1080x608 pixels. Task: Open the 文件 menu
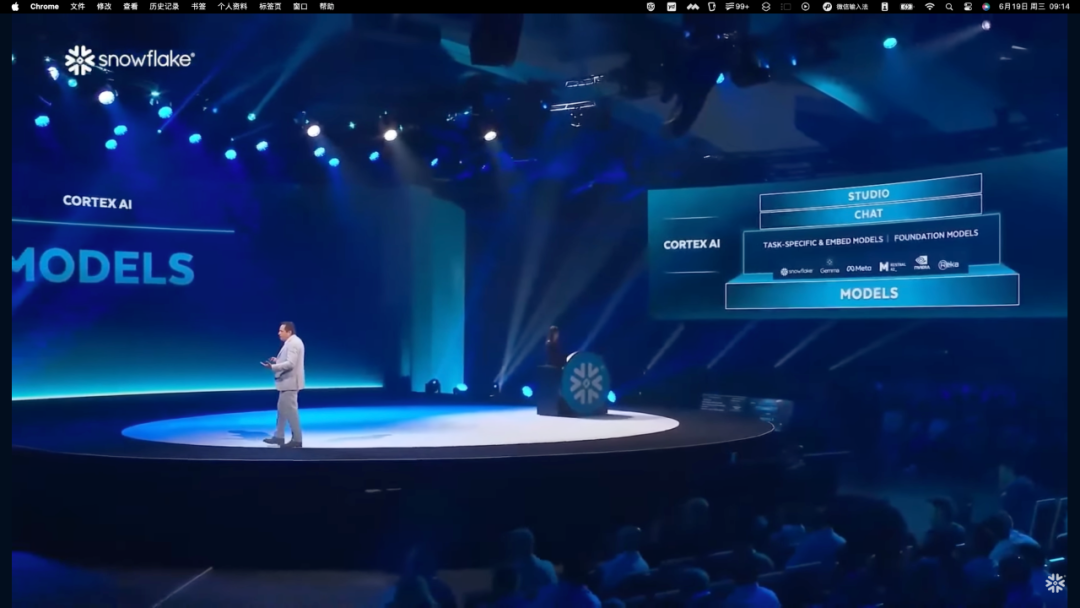(78, 6)
